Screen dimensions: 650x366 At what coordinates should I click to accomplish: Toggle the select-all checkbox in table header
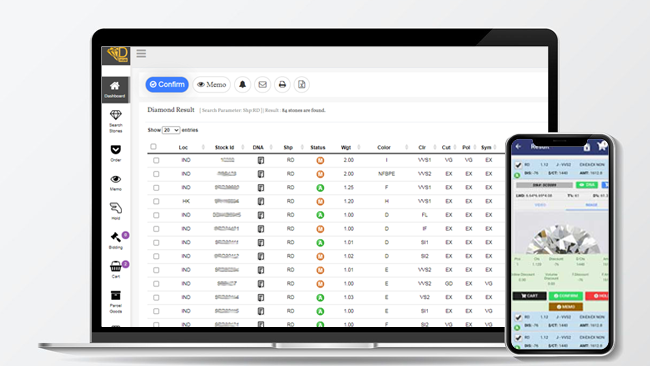(x=153, y=147)
